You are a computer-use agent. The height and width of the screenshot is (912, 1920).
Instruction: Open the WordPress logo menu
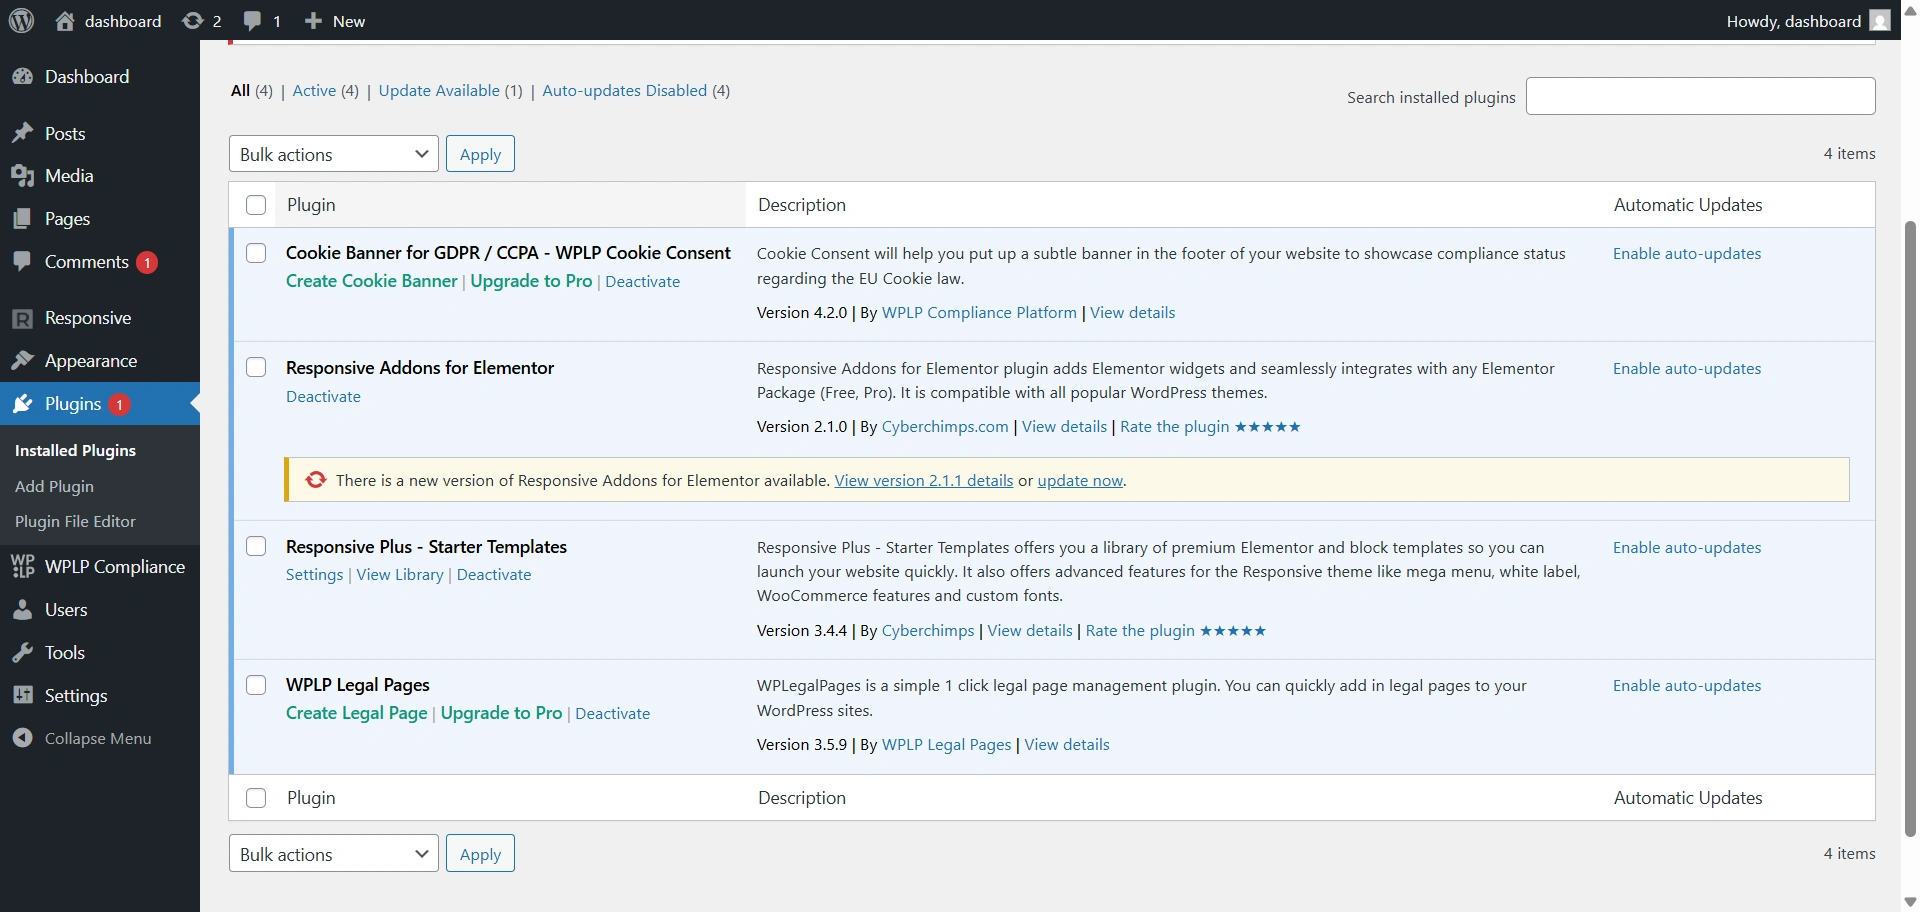pyautogui.click(x=21, y=20)
